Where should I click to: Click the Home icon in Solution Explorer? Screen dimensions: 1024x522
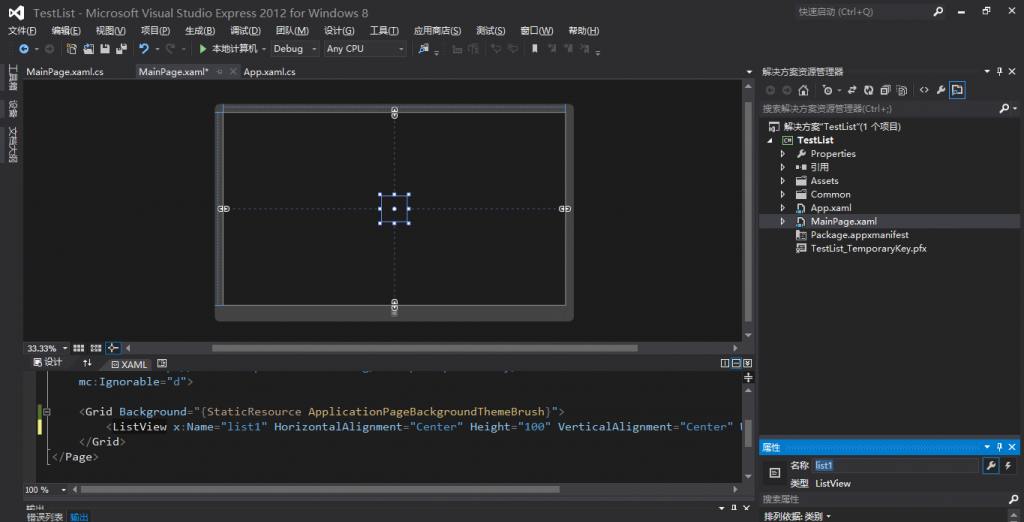pos(803,90)
